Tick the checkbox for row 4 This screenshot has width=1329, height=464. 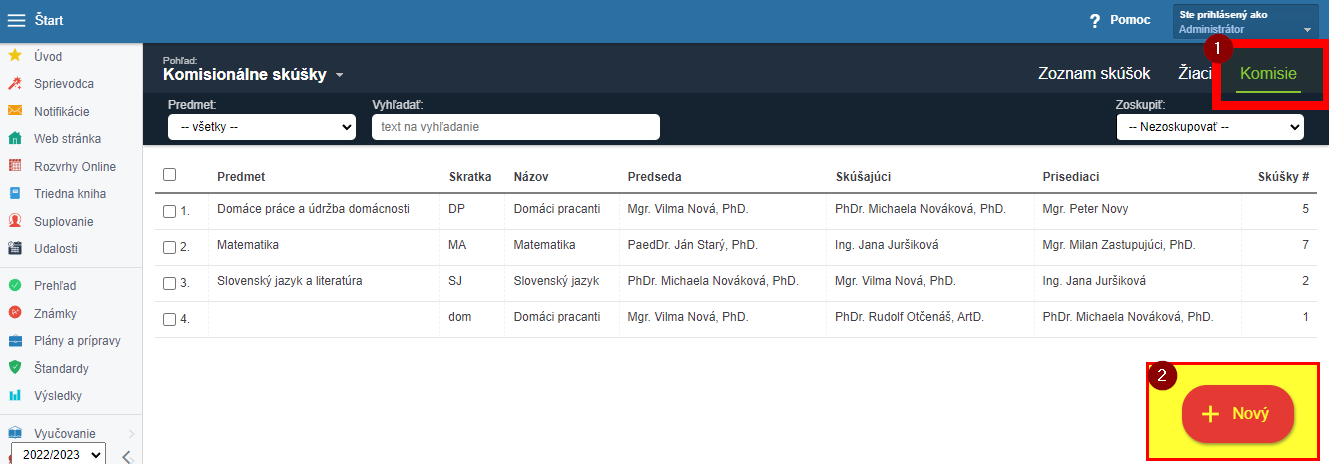pyautogui.click(x=169, y=319)
